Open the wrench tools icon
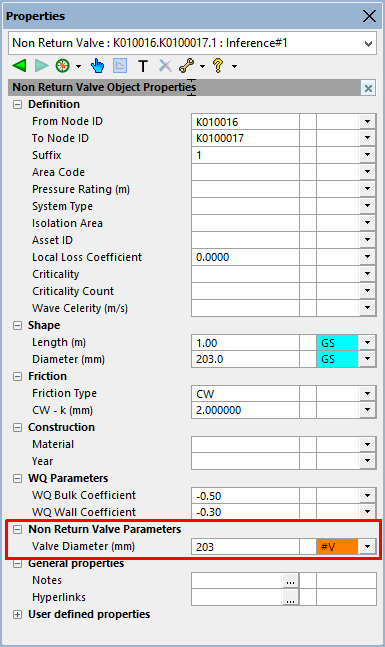 point(187,66)
